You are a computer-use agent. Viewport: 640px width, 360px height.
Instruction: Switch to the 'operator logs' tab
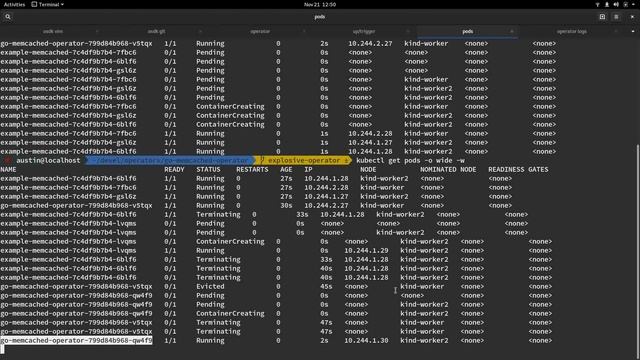pyautogui.click(x=571, y=31)
